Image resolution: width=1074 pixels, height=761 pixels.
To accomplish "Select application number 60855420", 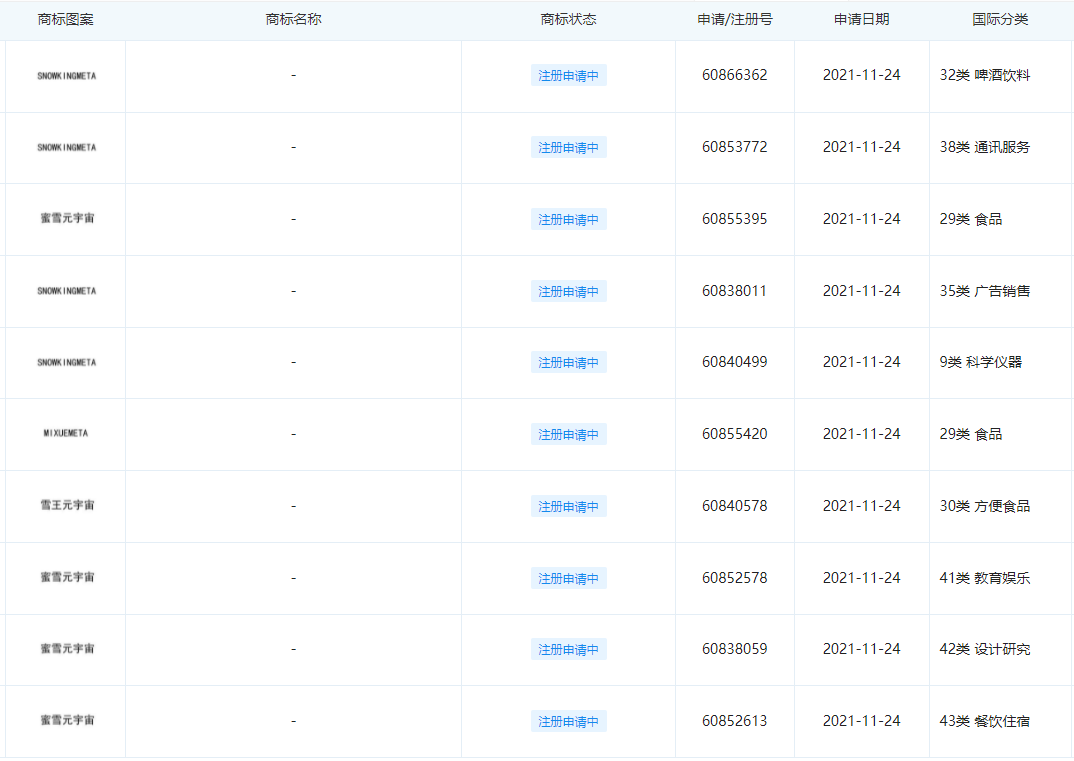I will click(x=734, y=434).
